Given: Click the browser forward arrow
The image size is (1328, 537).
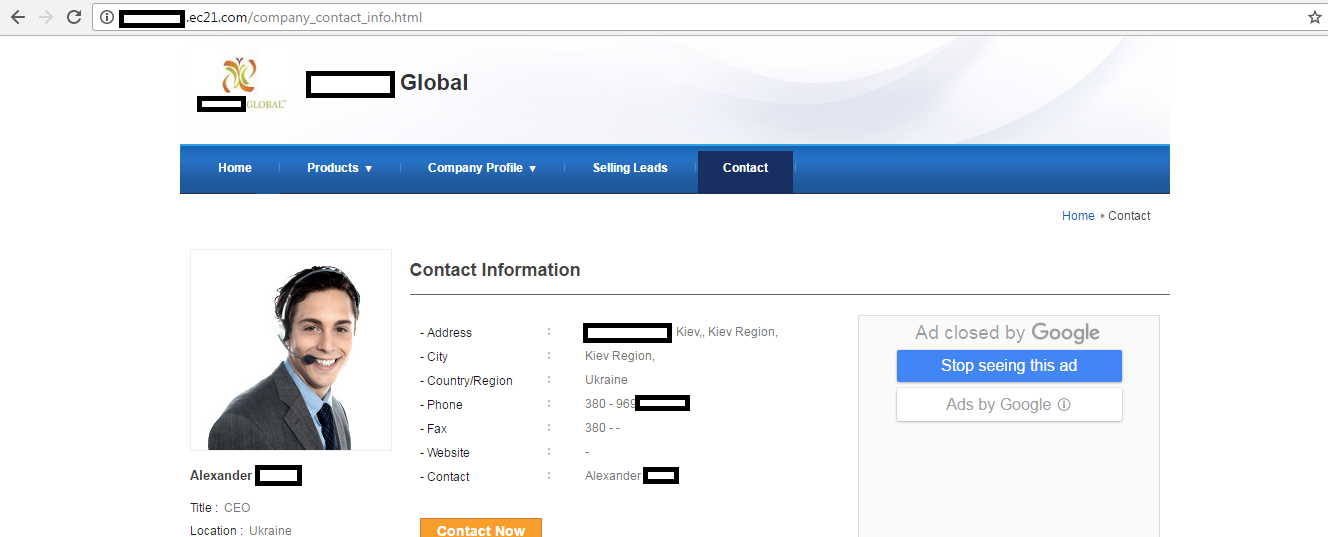Looking at the screenshot, I should click(x=45, y=17).
